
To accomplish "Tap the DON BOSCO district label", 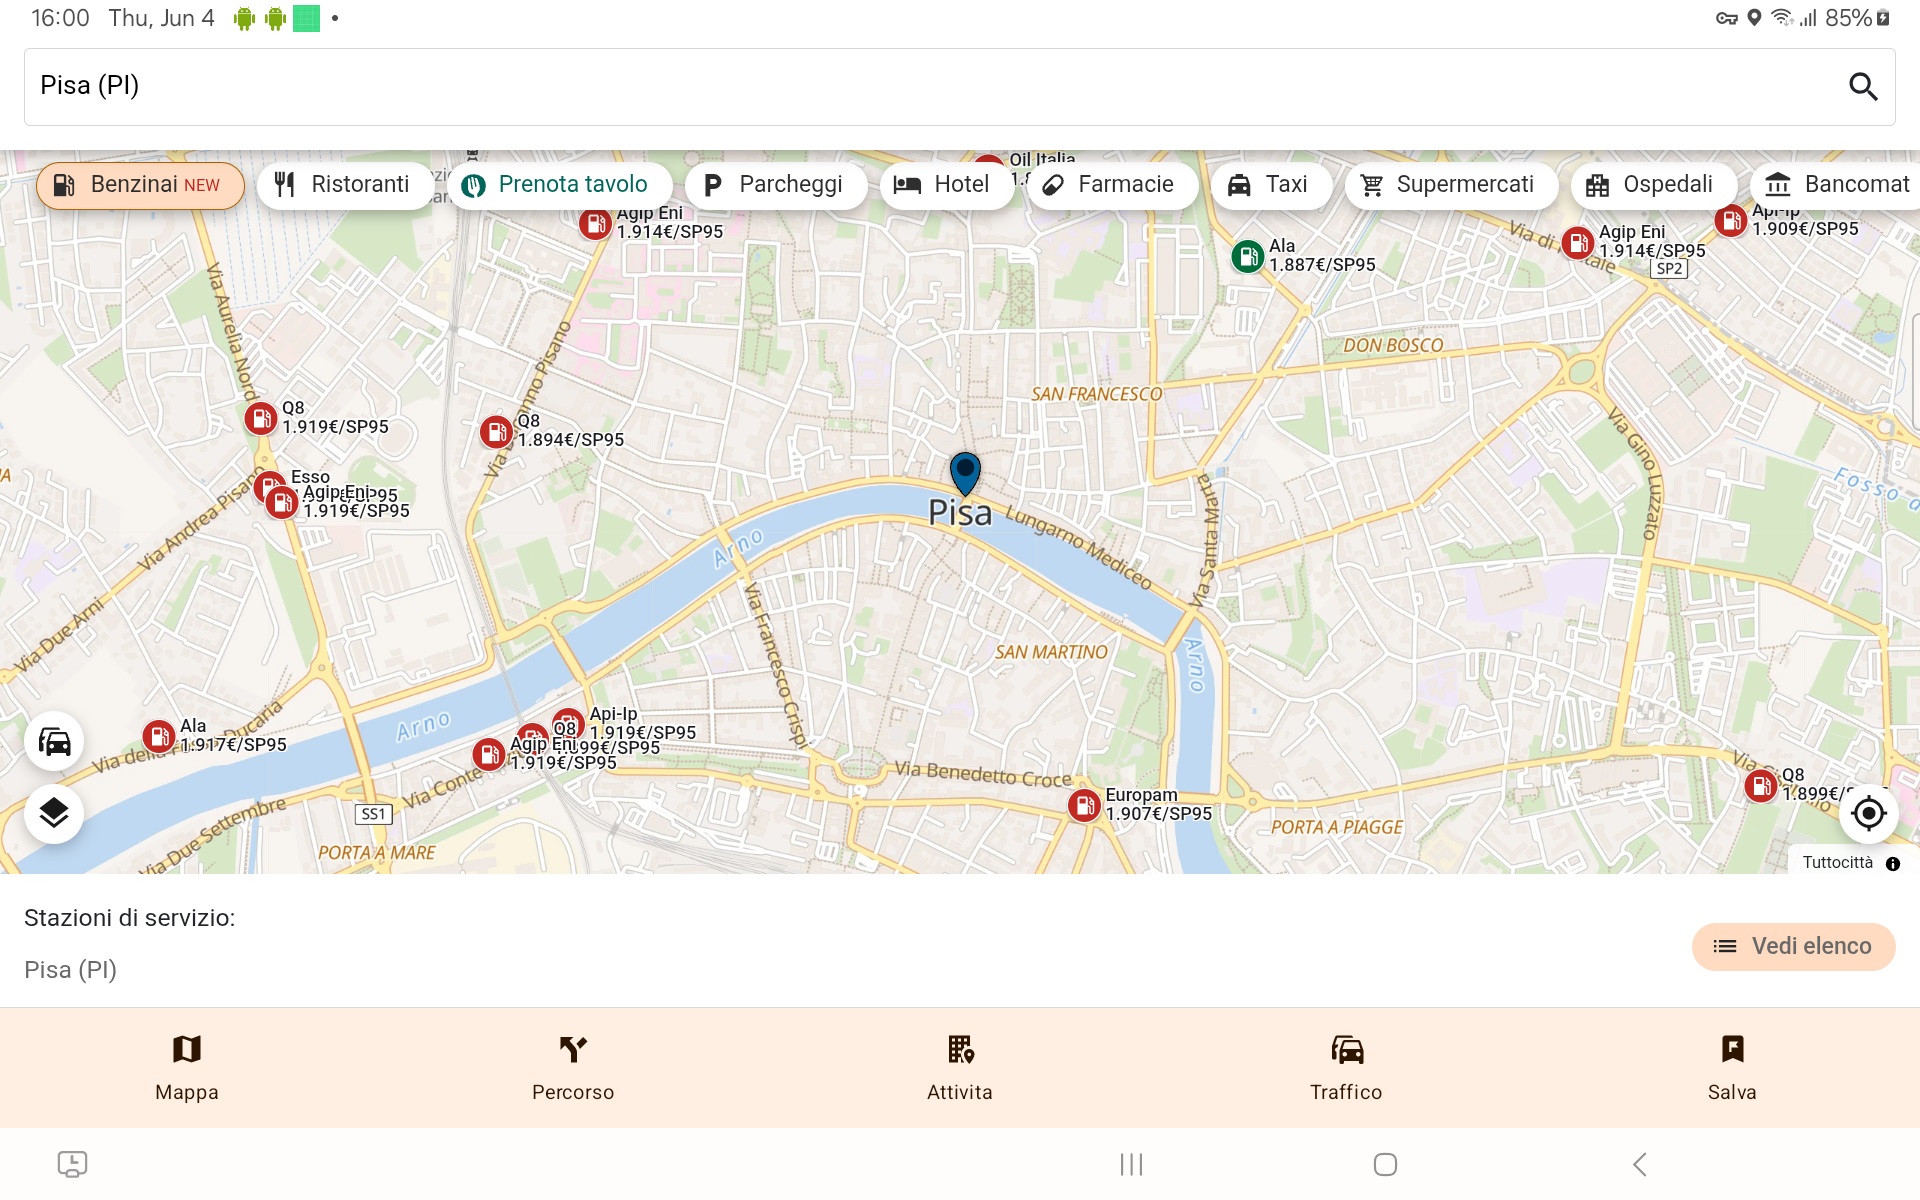I will tap(1393, 345).
